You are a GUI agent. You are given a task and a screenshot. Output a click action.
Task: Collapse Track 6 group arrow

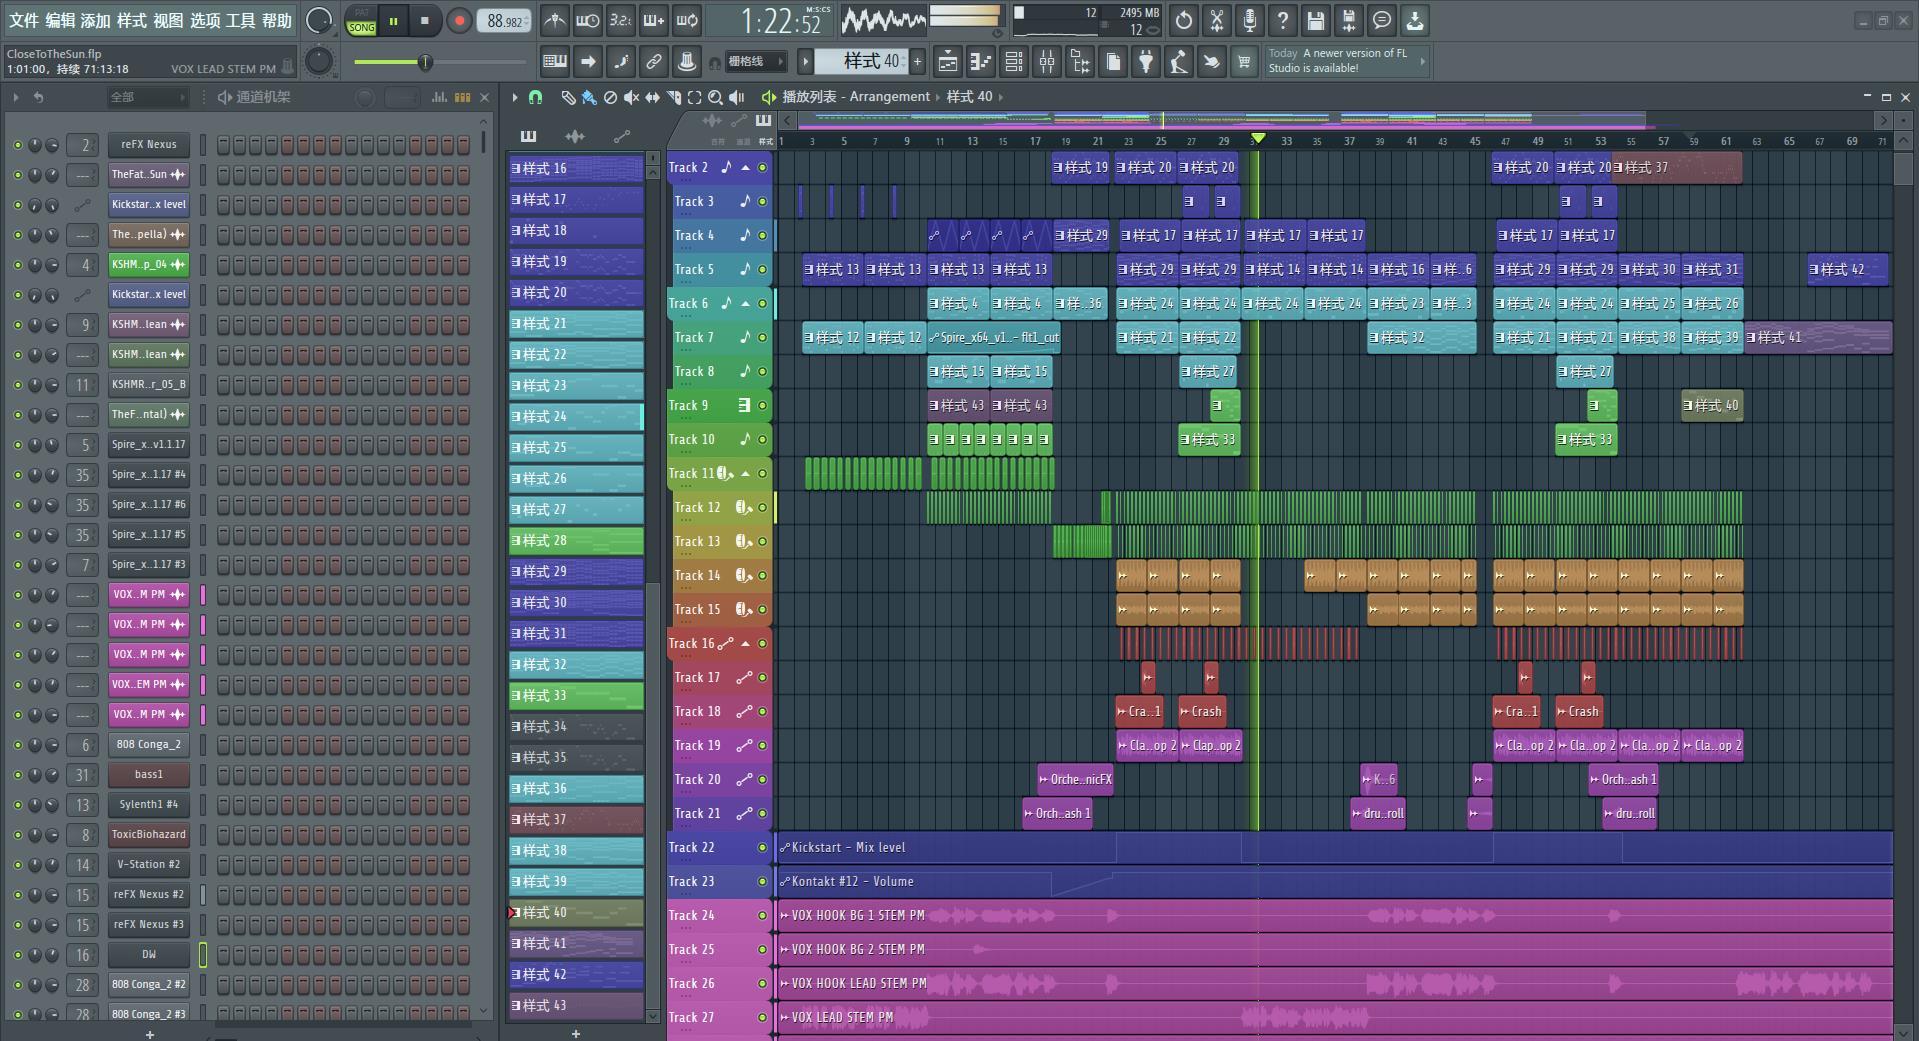pyautogui.click(x=745, y=303)
